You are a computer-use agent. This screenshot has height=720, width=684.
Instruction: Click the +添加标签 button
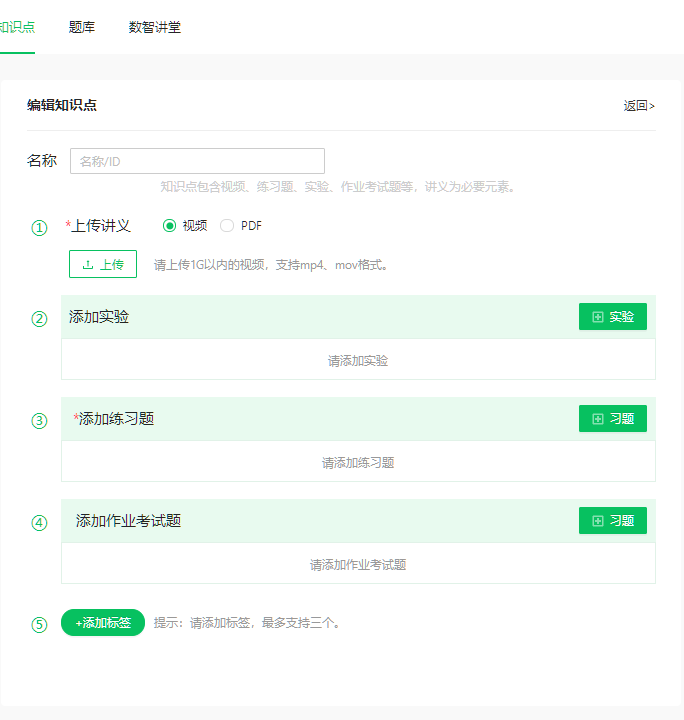pyautogui.click(x=103, y=623)
